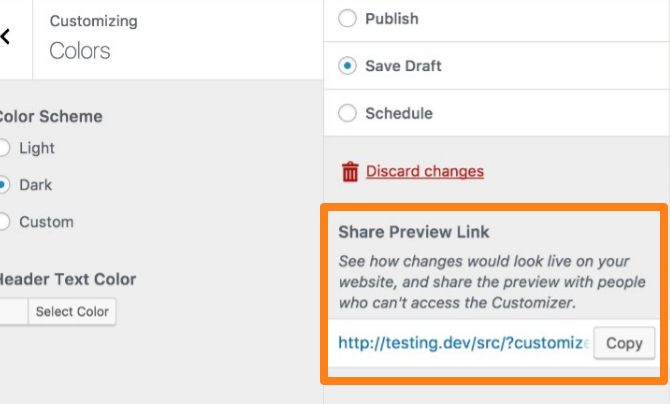Image resolution: width=670 pixels, height=404 pixels.
Task: Select the Publish radio button
Action: tap(347, 18)
